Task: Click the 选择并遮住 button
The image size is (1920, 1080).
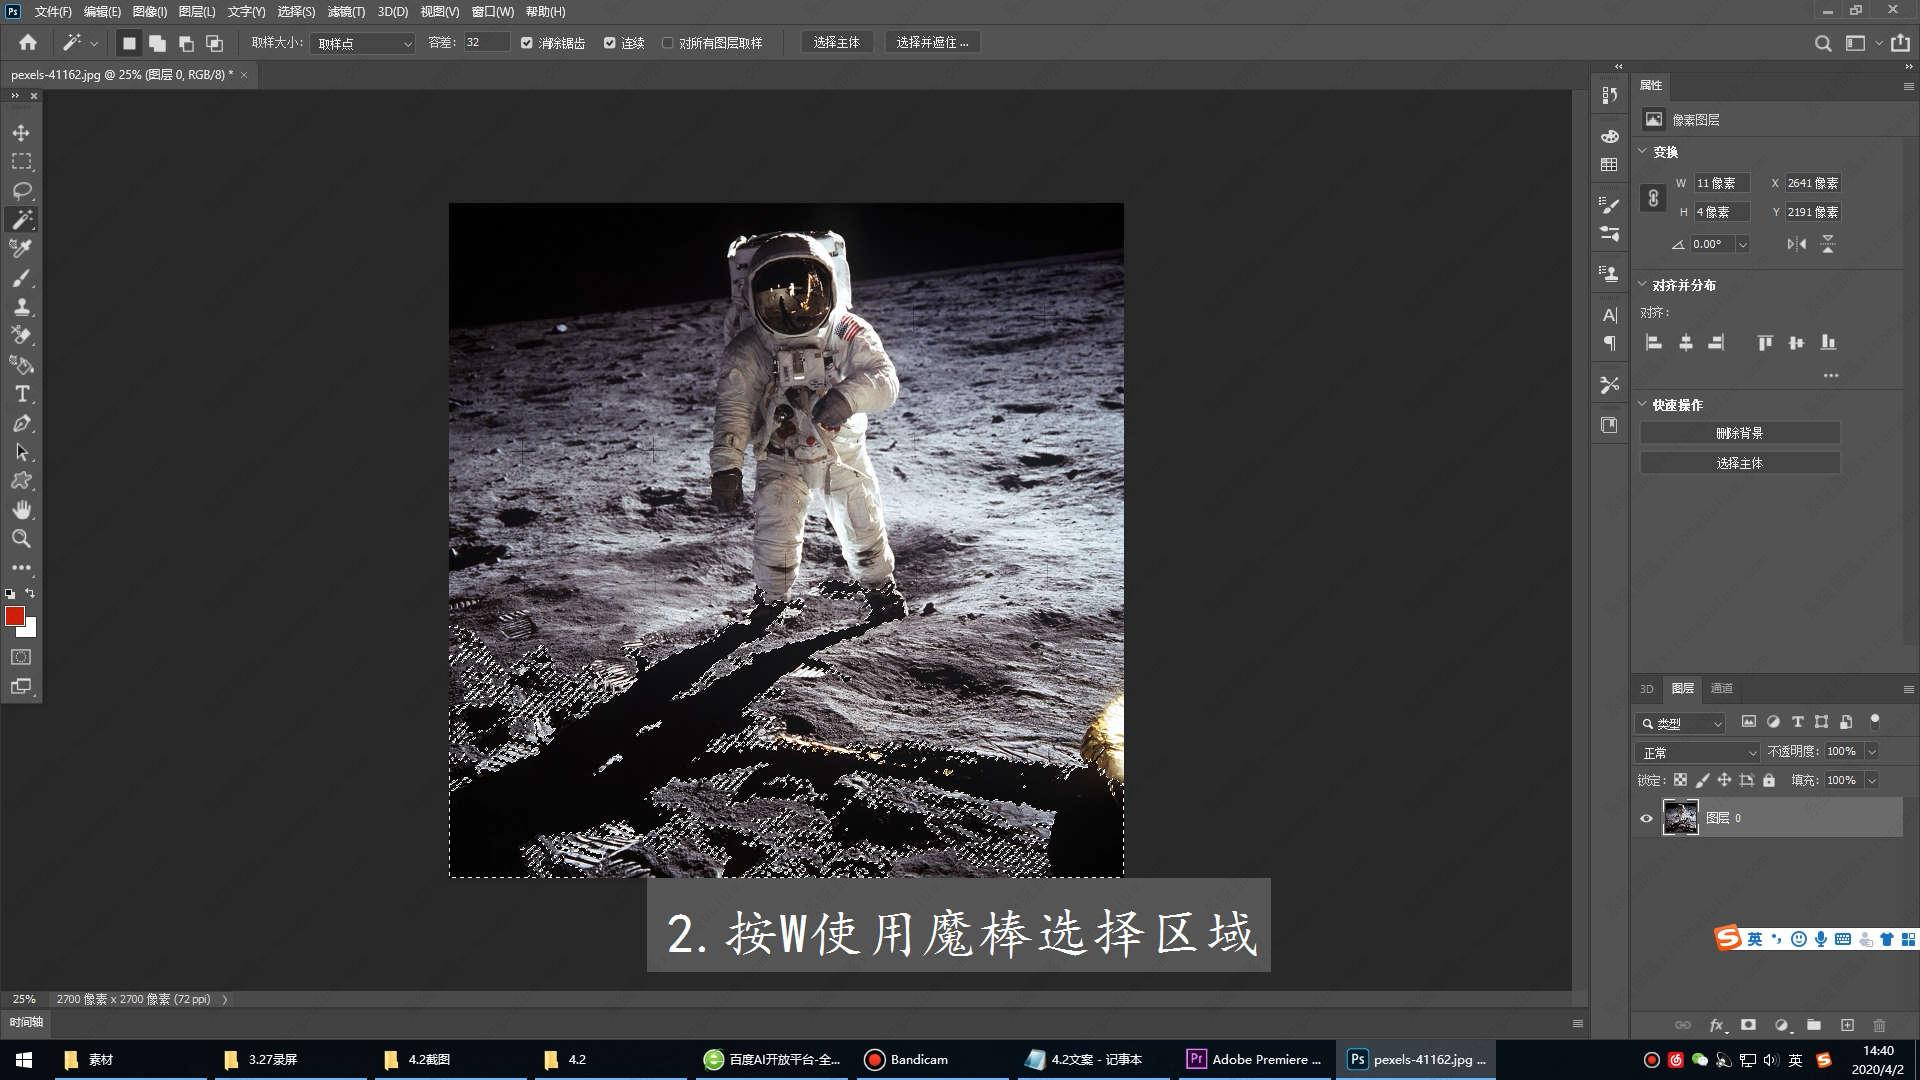Action: (x=932, y=43)
